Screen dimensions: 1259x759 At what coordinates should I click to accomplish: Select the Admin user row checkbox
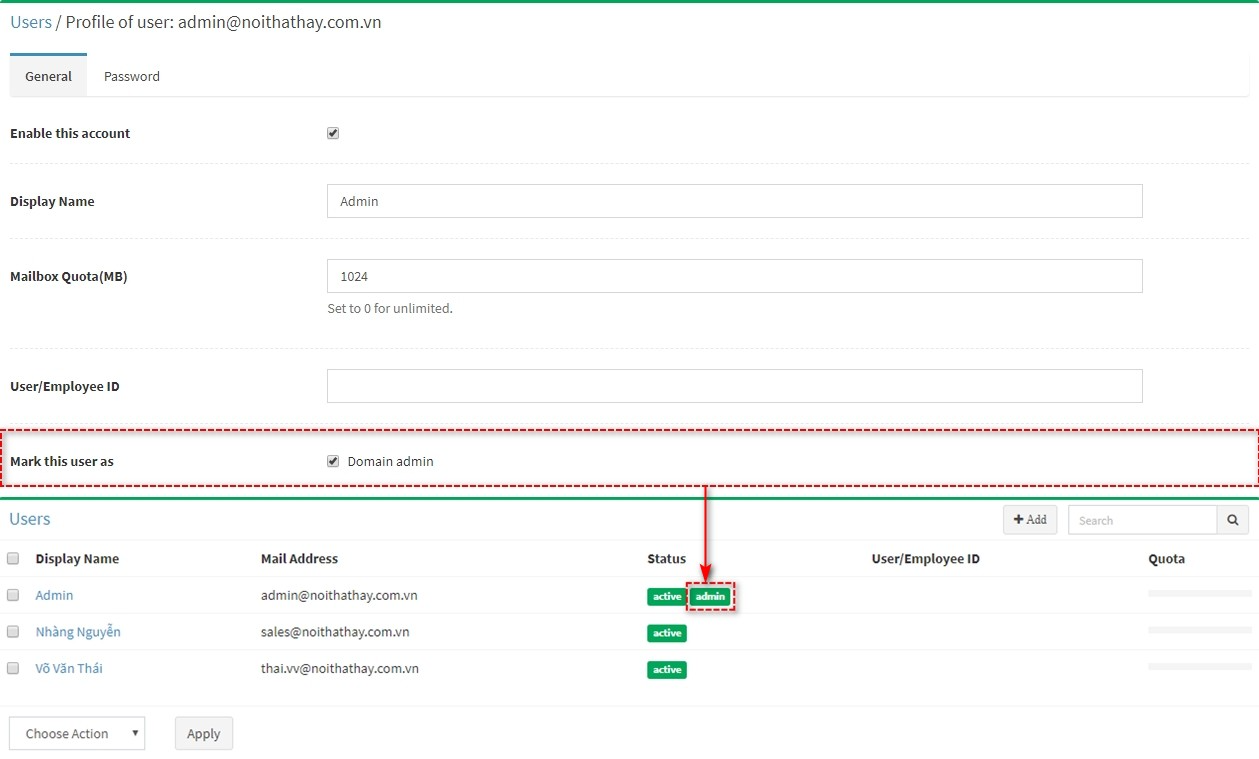pyautogui.click(x=13, y=595)
